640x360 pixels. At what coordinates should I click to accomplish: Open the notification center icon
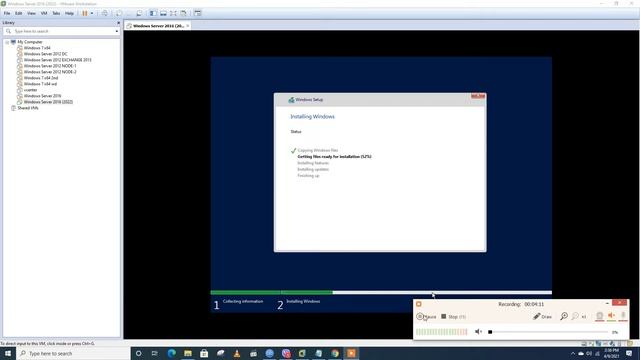coord(629,353)
